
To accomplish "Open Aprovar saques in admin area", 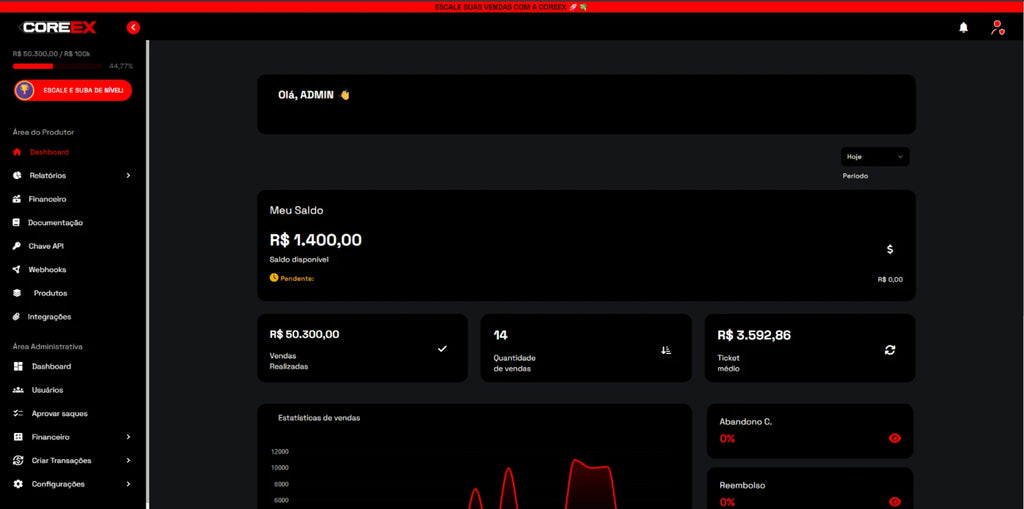I will (59, 414).
